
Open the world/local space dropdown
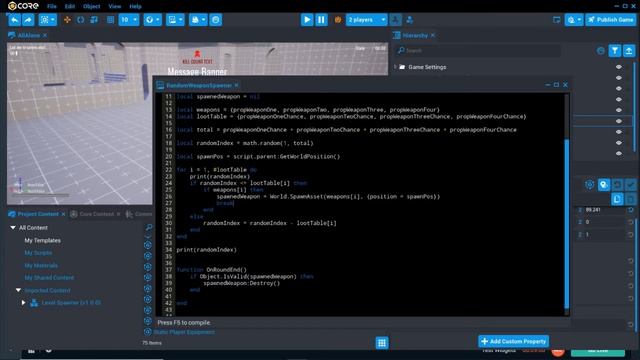153,20
